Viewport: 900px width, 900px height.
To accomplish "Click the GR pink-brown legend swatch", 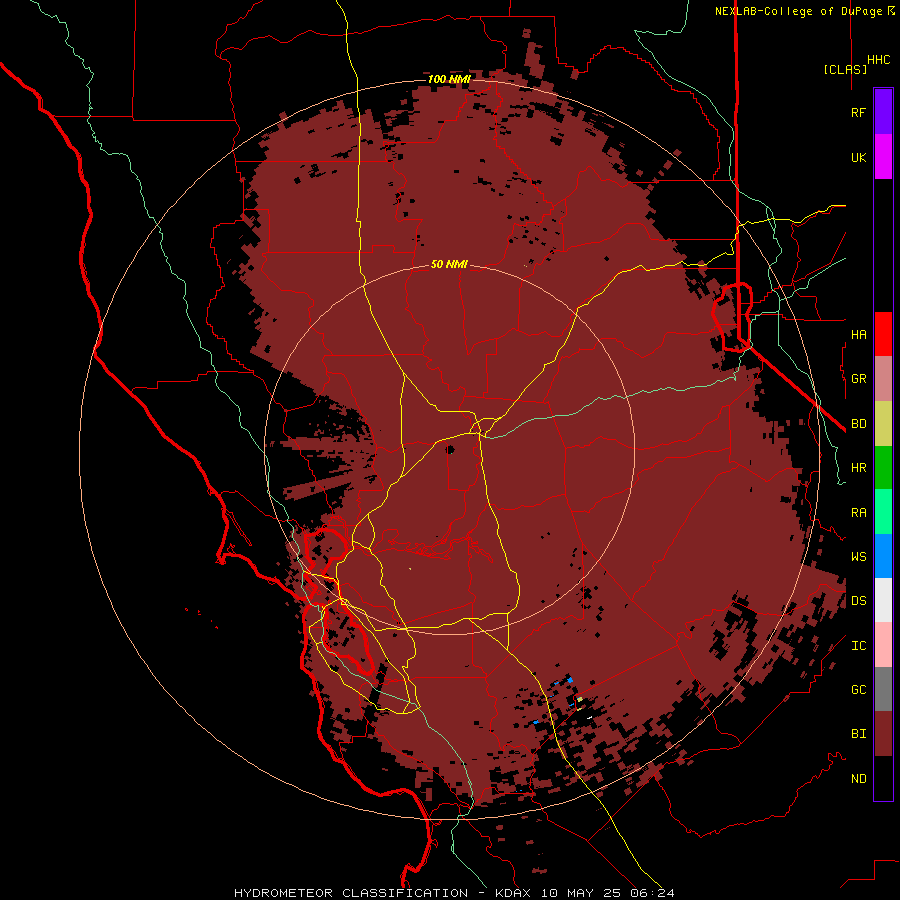I will [883, 379].
